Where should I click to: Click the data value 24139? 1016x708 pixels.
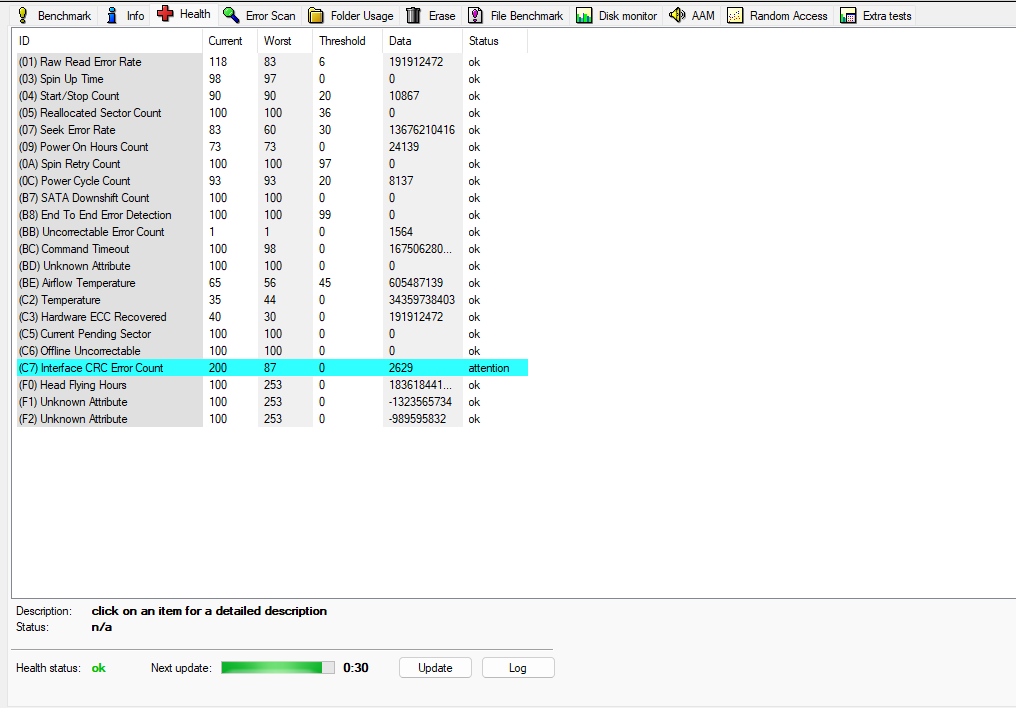tap(404, 147)
